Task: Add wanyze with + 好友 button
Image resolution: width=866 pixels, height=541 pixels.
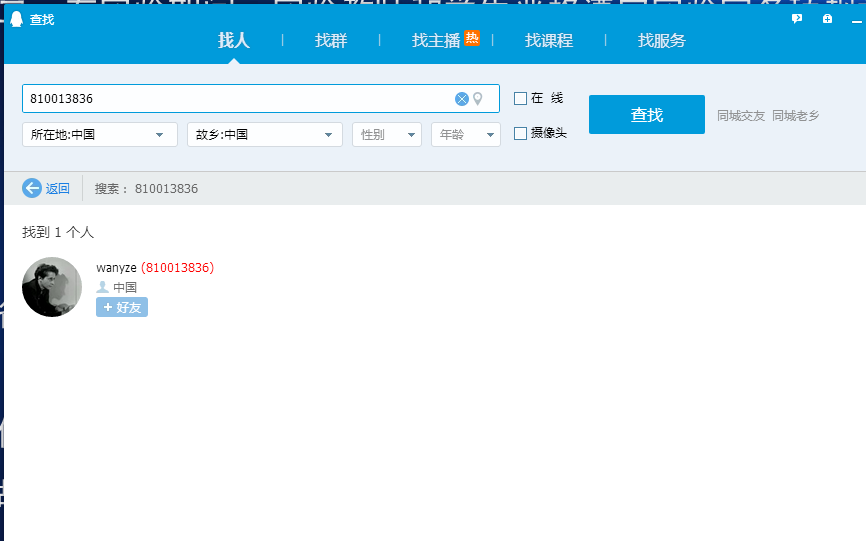Action: click(x=122, y=307)
